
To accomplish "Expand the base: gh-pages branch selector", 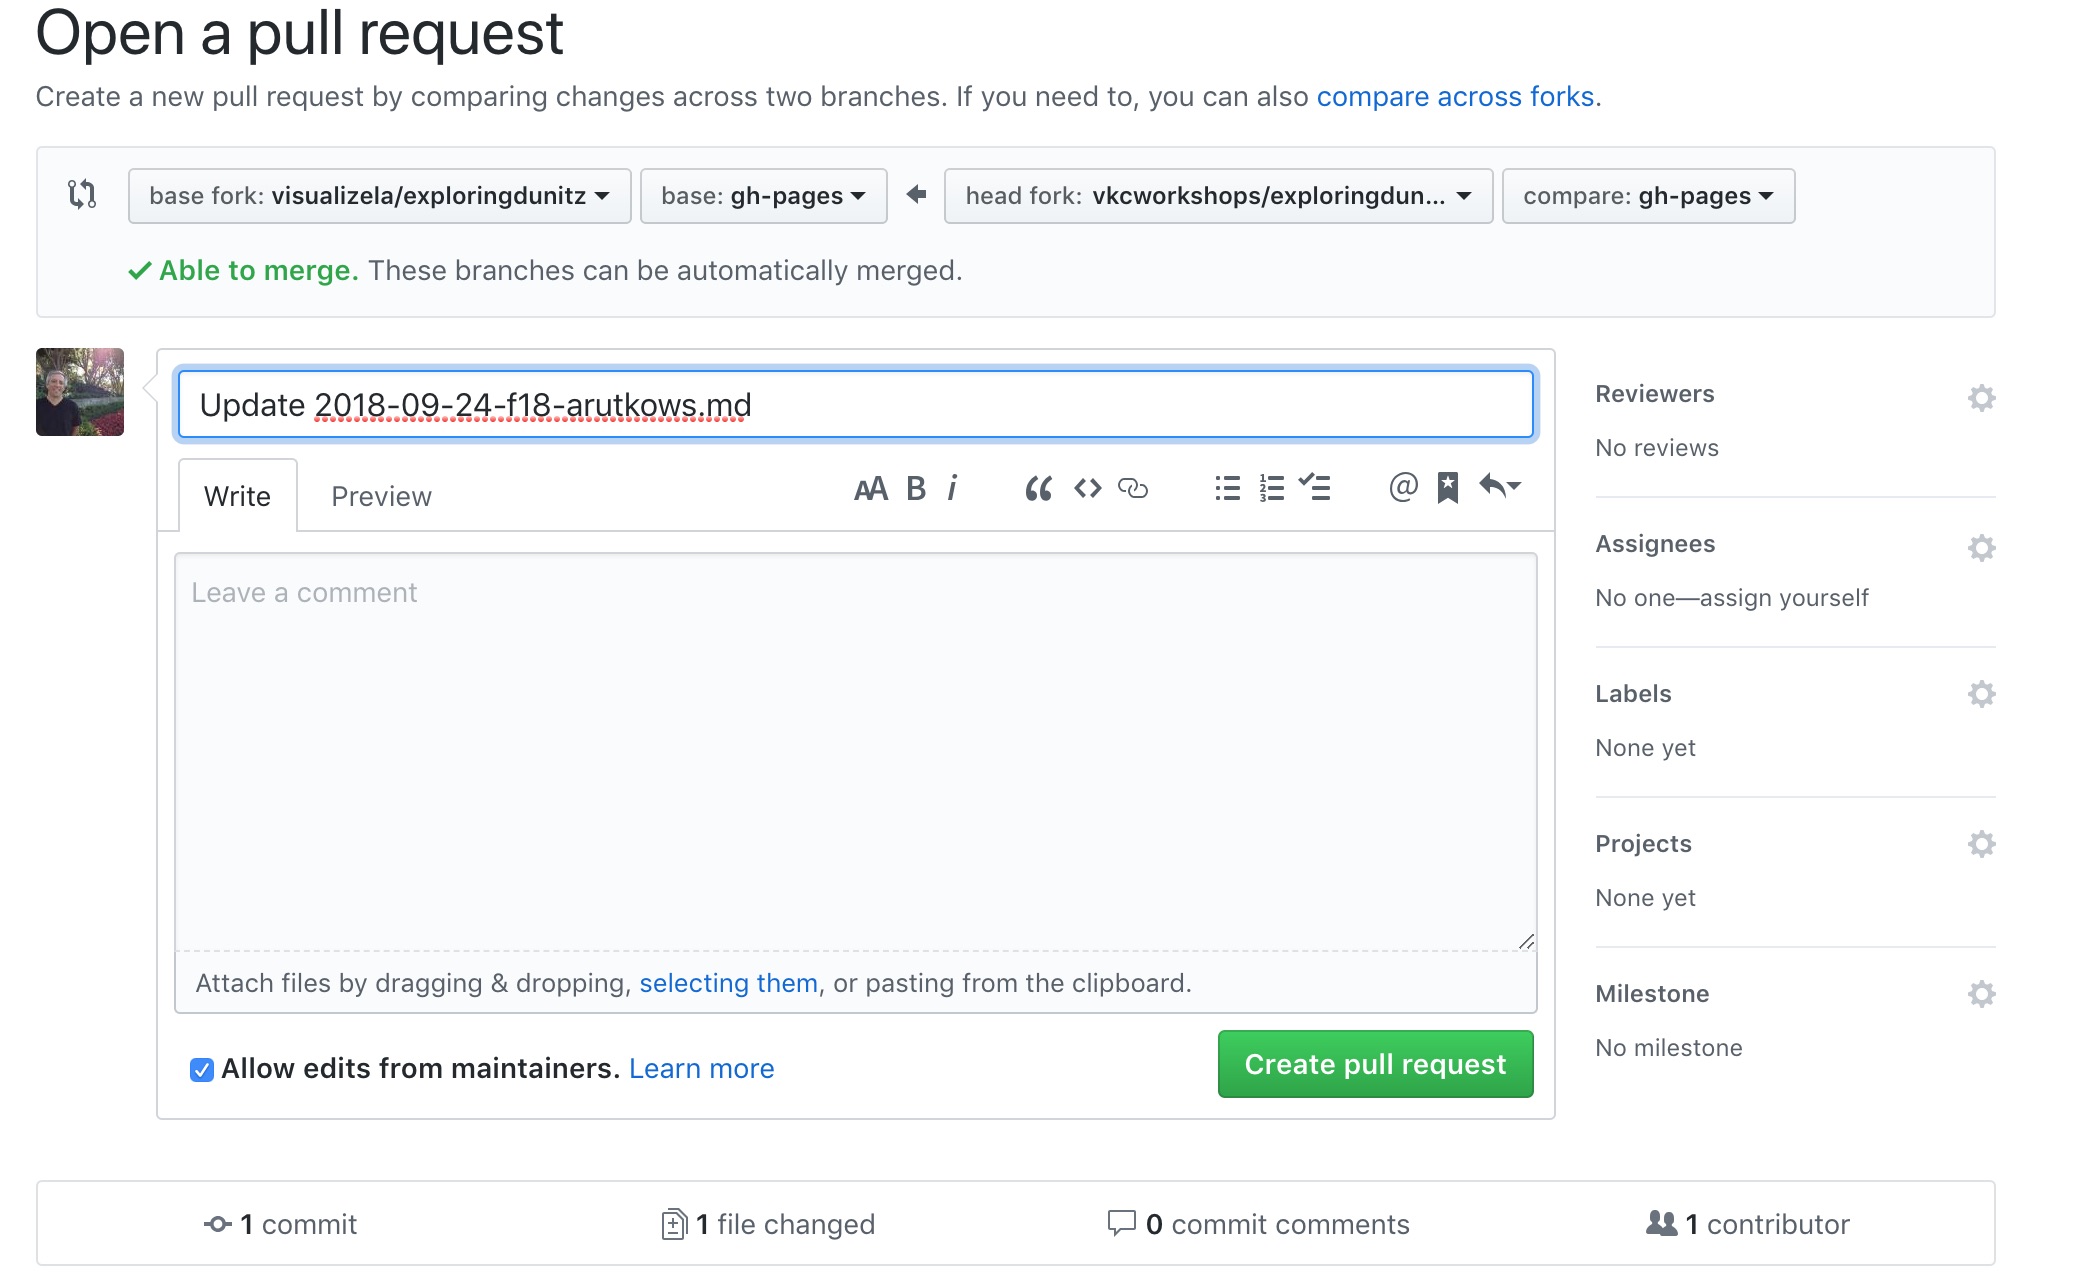I will 763,196.
